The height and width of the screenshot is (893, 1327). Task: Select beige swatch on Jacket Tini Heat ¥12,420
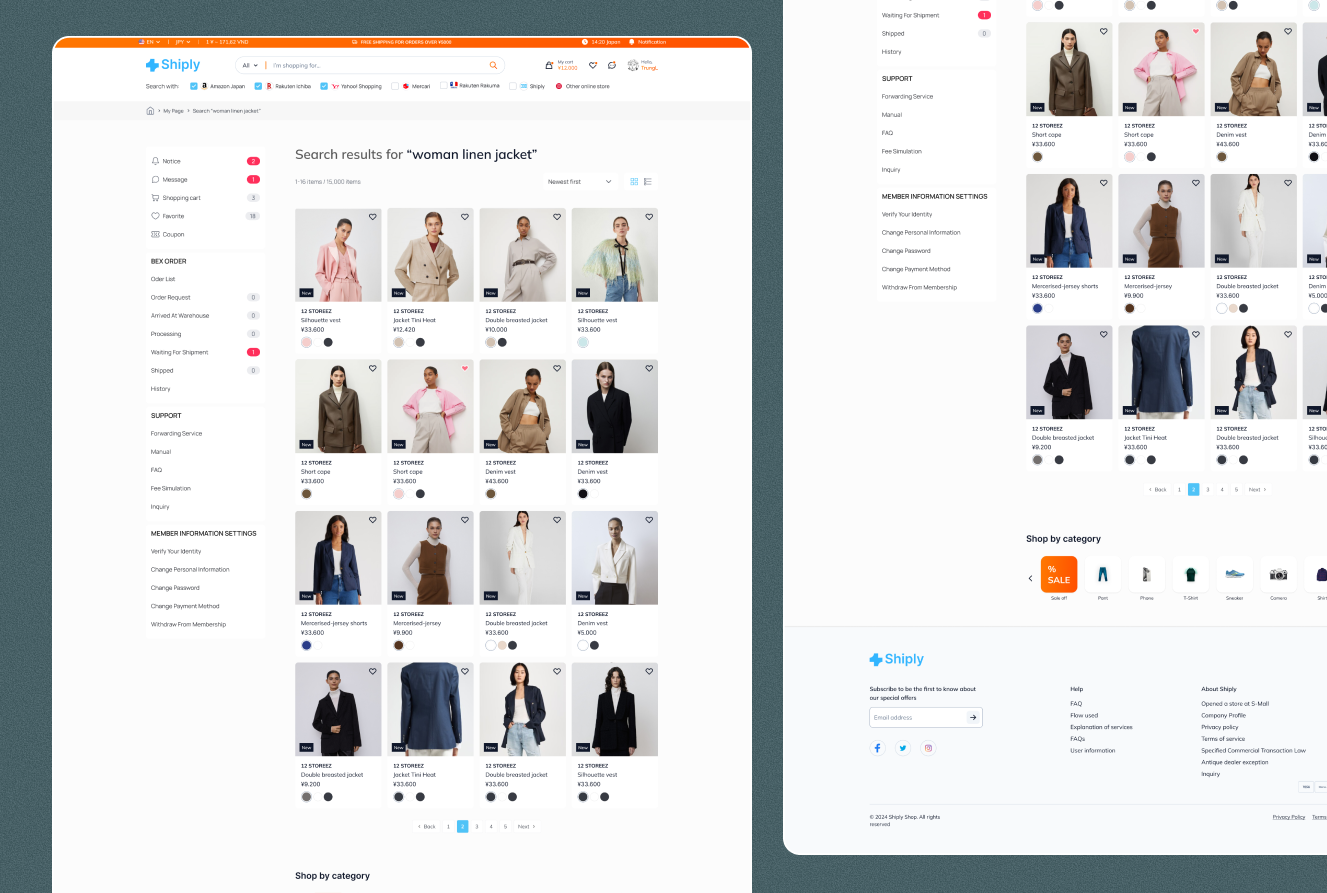pyautogui.click(x=398, y=342)
